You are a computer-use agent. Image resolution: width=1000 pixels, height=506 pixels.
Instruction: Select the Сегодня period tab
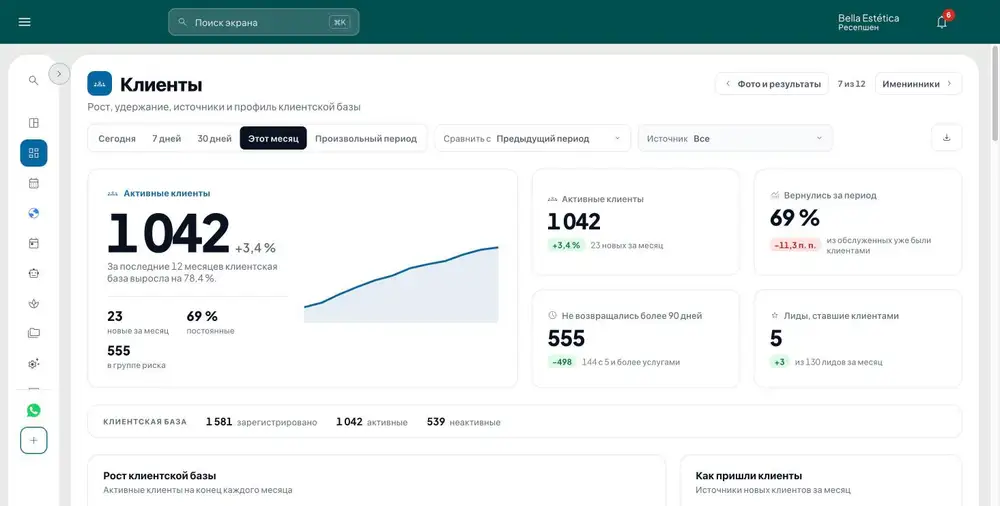tap(117, 138)
